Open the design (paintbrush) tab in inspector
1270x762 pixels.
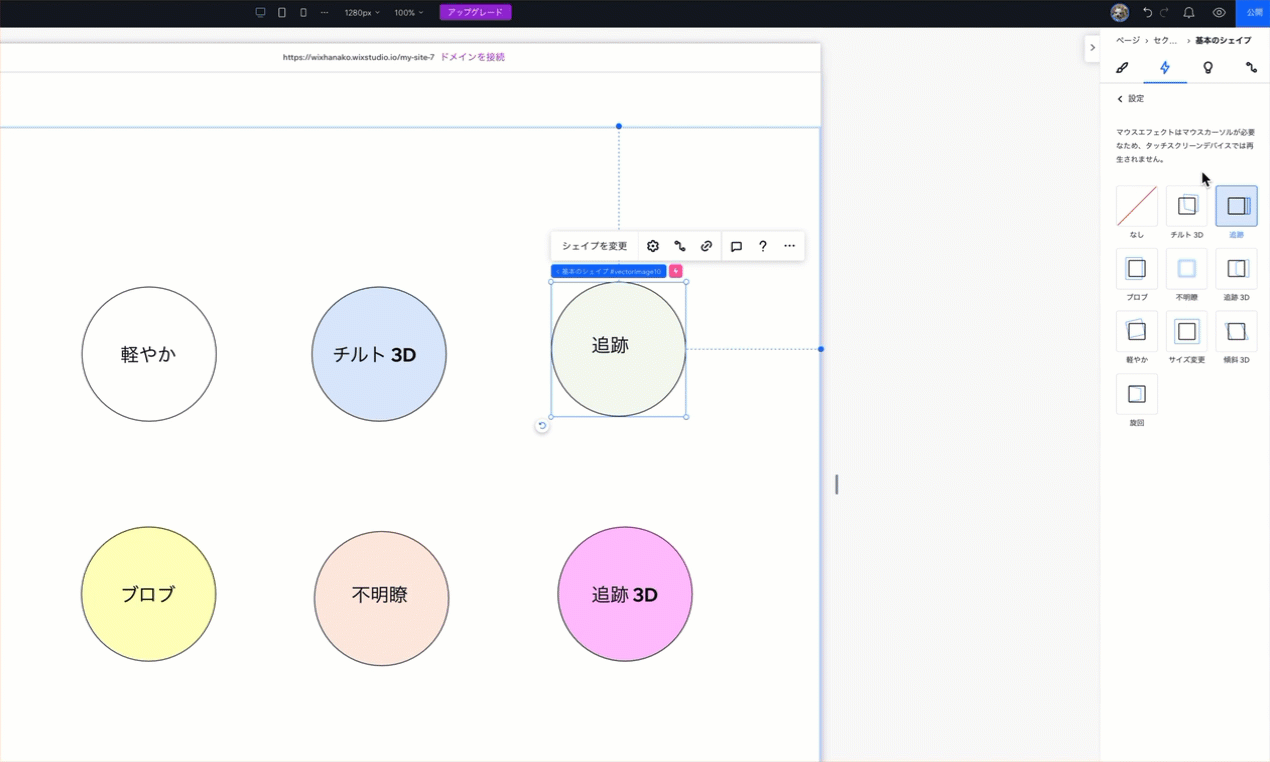click(x=1122, y=68)
